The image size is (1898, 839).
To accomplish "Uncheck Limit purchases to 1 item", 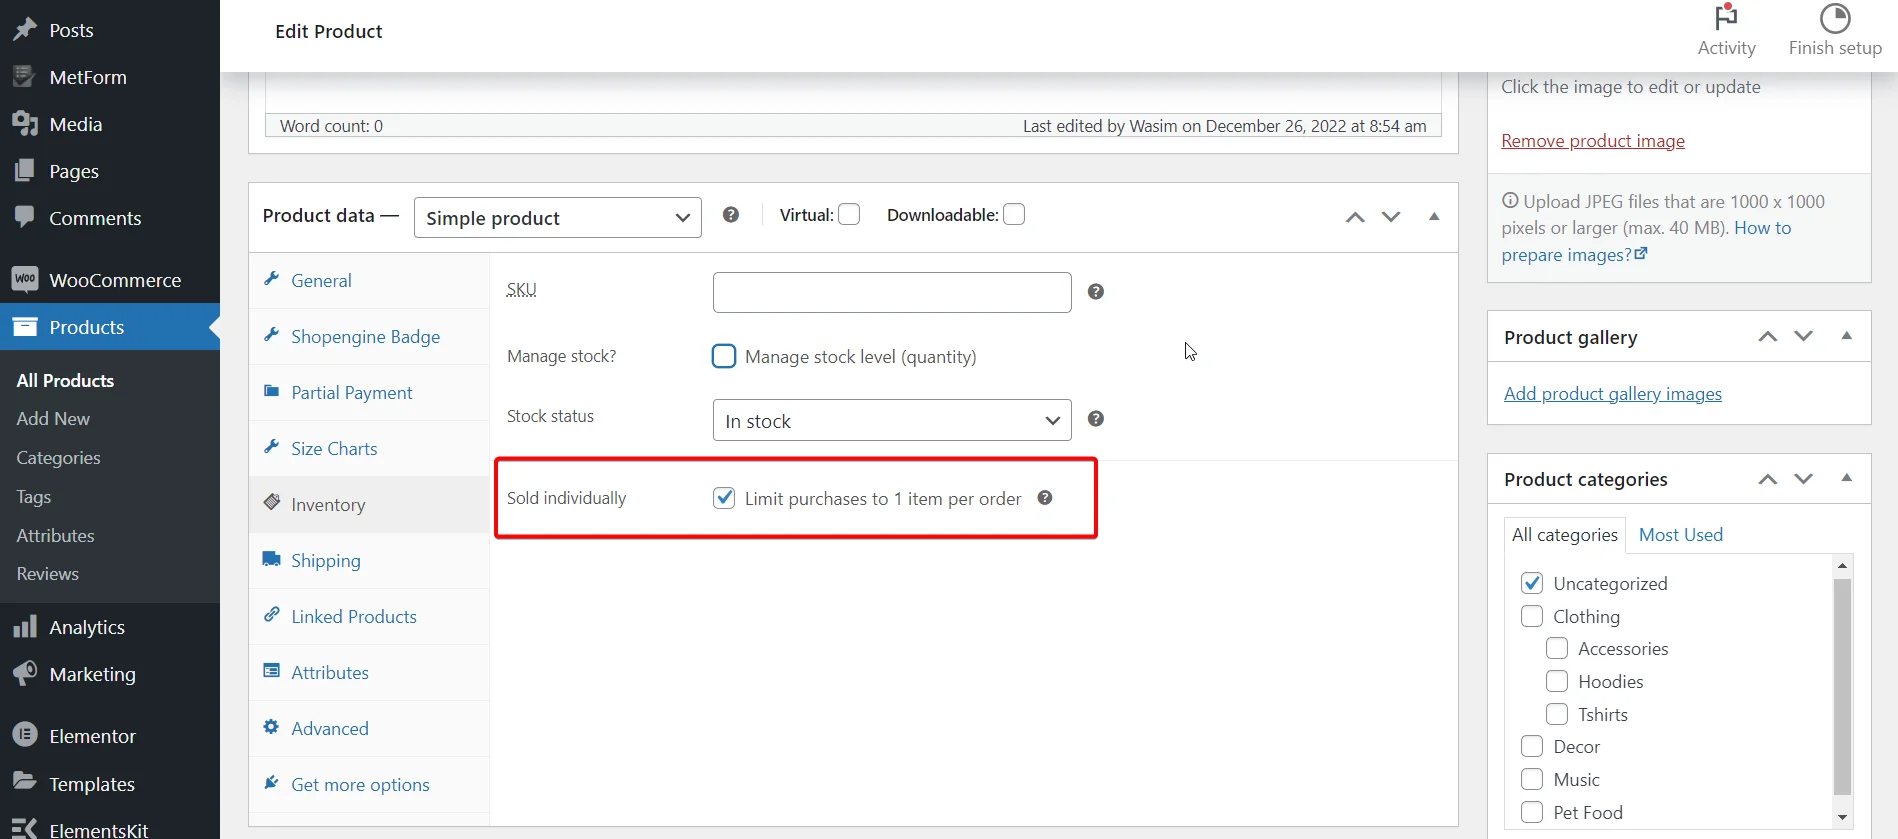I will [x=724, y=498].
